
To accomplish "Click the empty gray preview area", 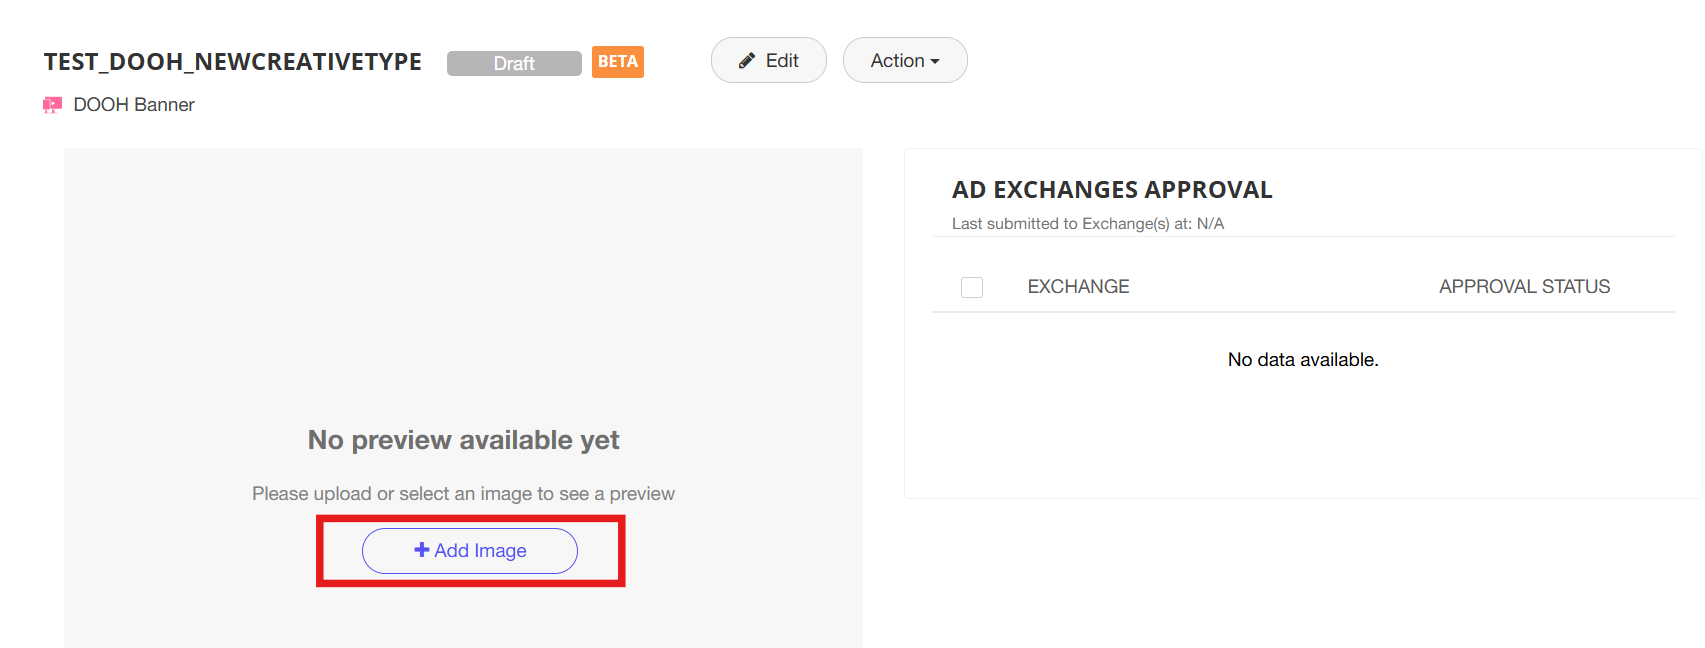I will (x=463, y=280).
